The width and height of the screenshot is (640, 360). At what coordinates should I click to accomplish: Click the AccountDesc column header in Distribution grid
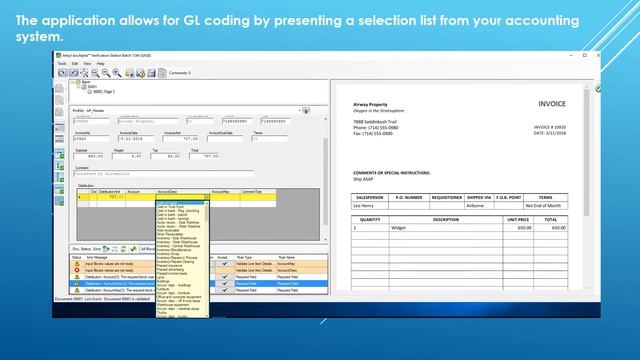click(x=182, y=191)
